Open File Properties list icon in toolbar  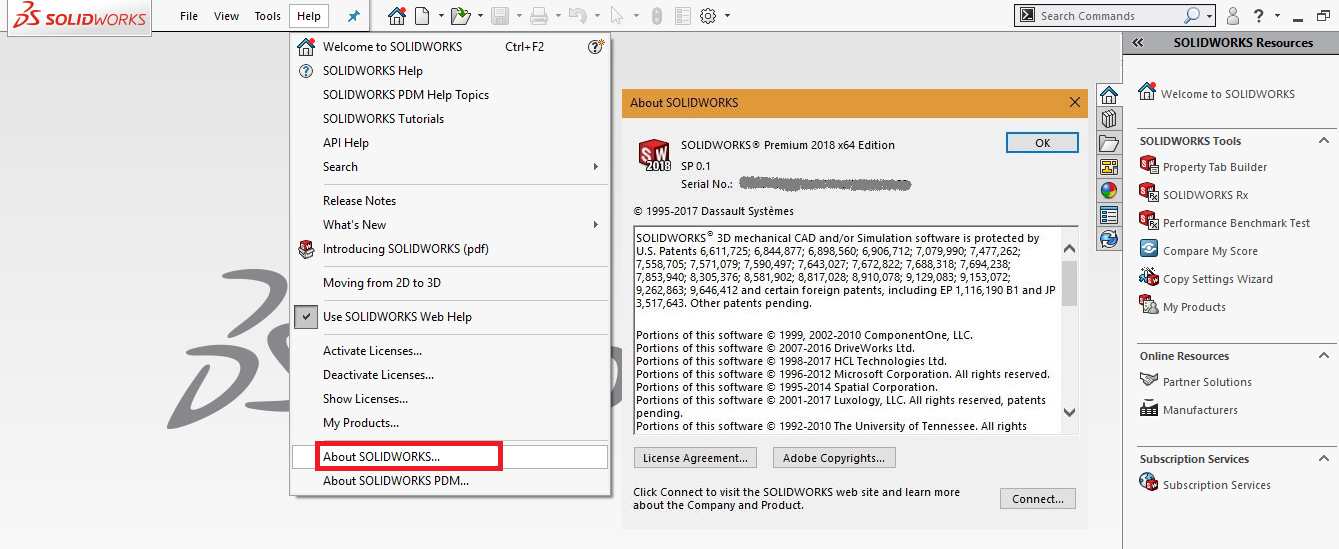point(683,16)
